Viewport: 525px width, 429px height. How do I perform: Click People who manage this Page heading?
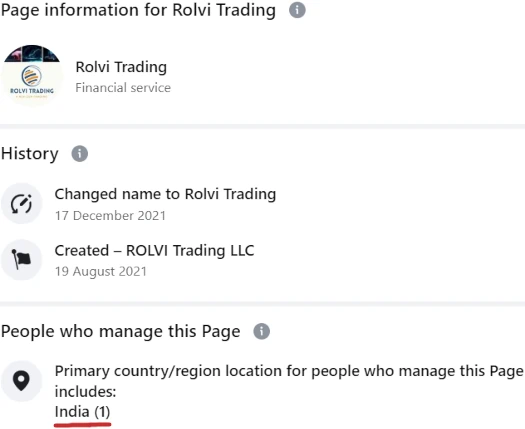[x=121, y=332]
